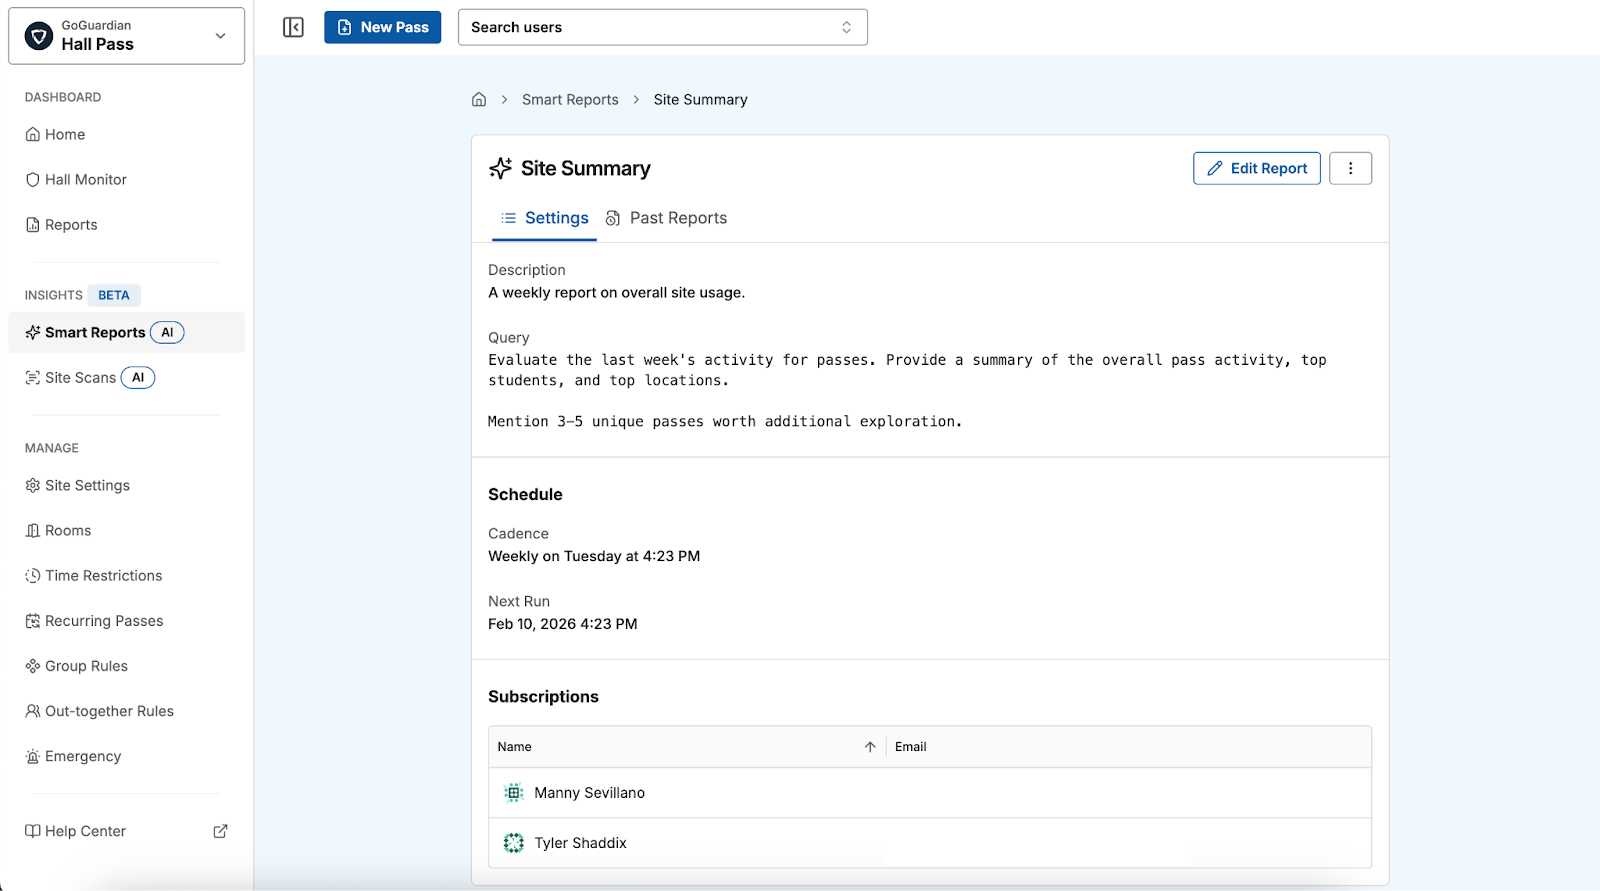The height and width of the screenshot is (891, 1600).
Task: Click the ascending sort arrow in Name column
Action: coord(870,747)
